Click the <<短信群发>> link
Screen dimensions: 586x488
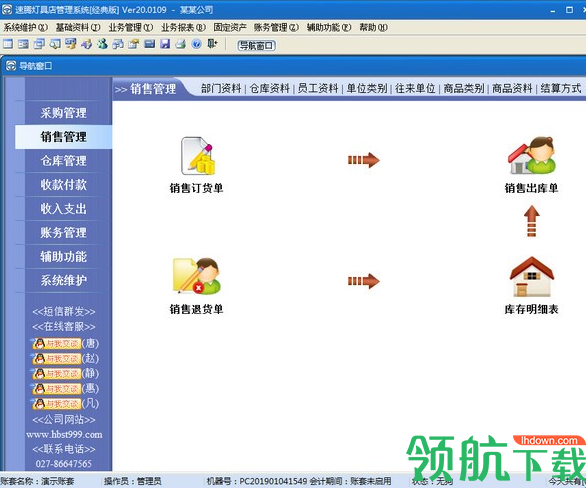point(64,311)
